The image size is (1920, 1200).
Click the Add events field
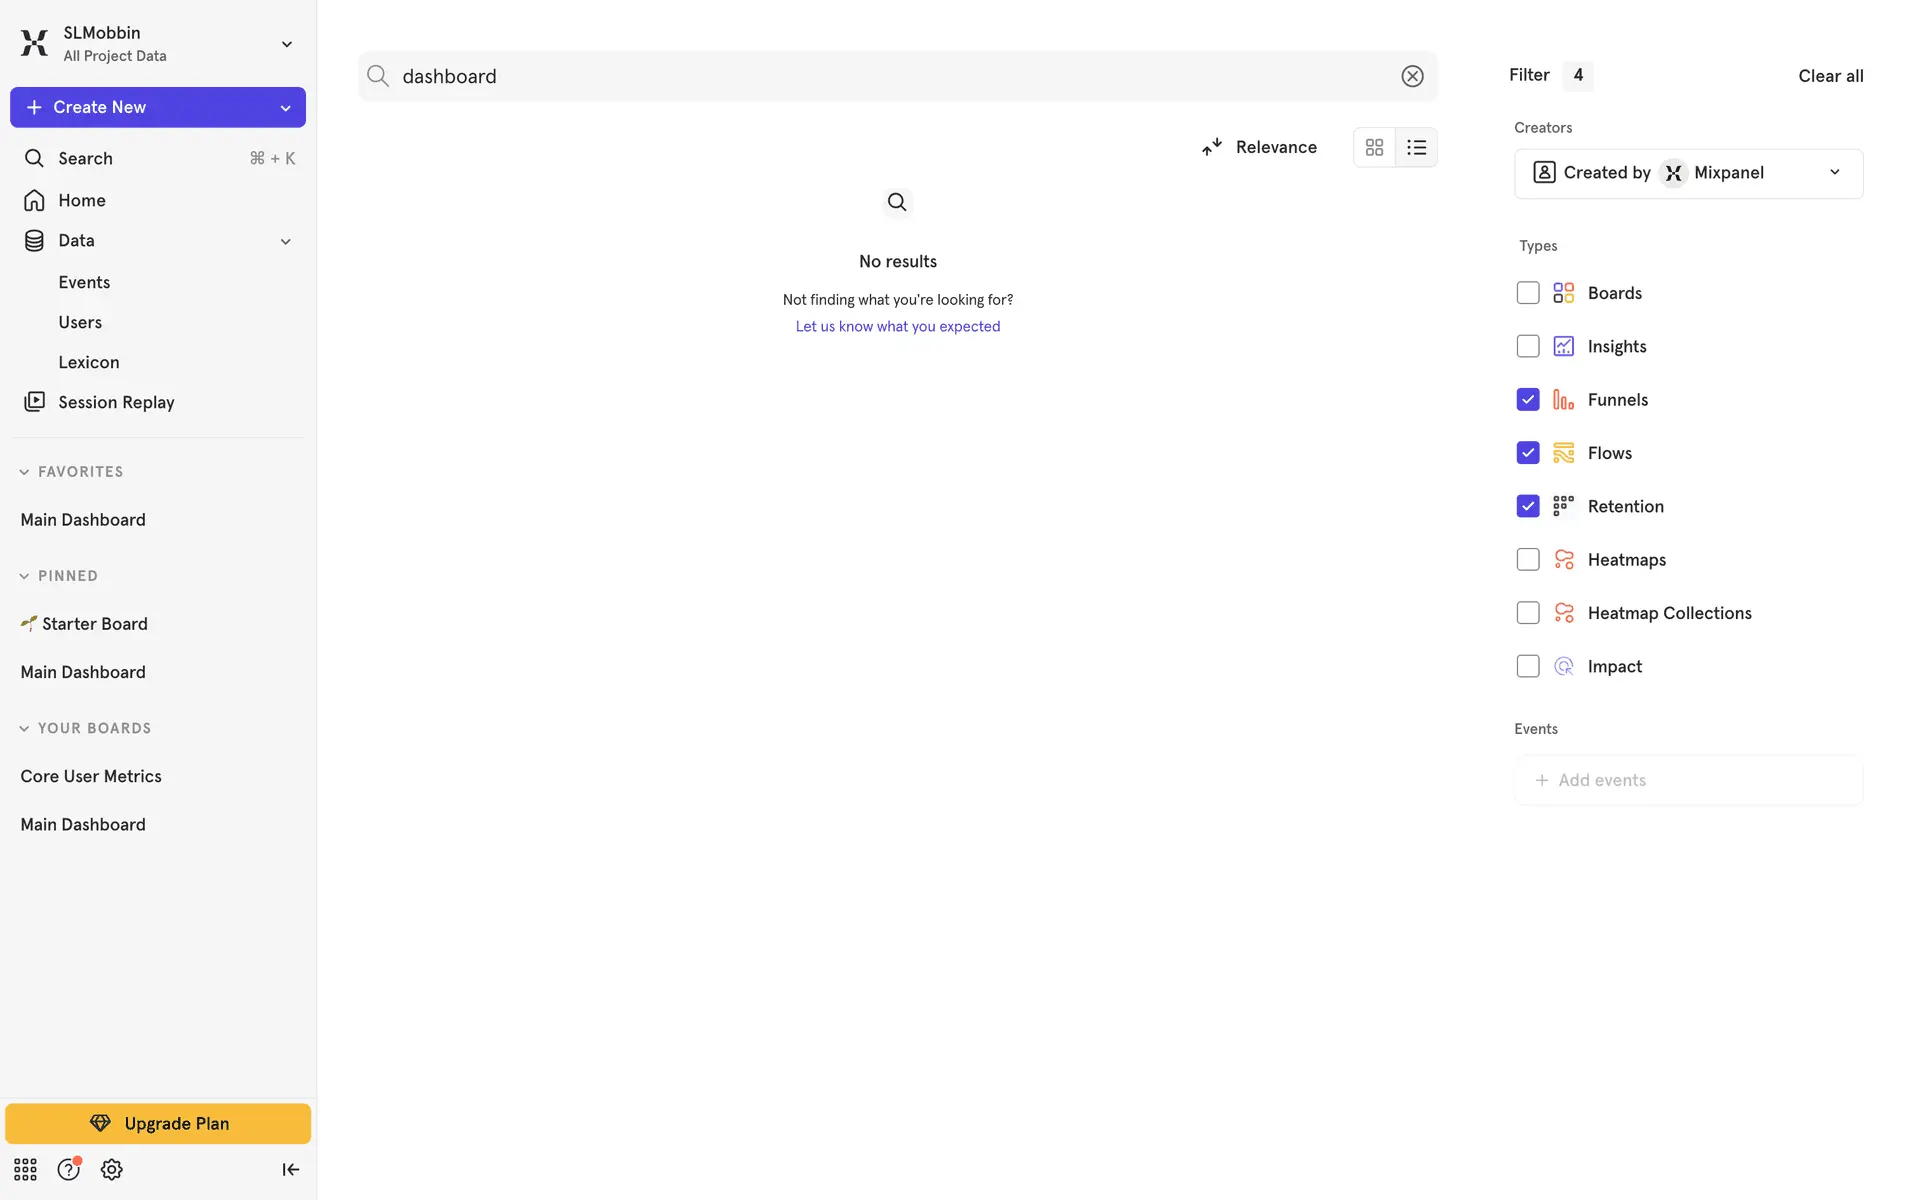pyautogui.click(x=1688, y=780)
